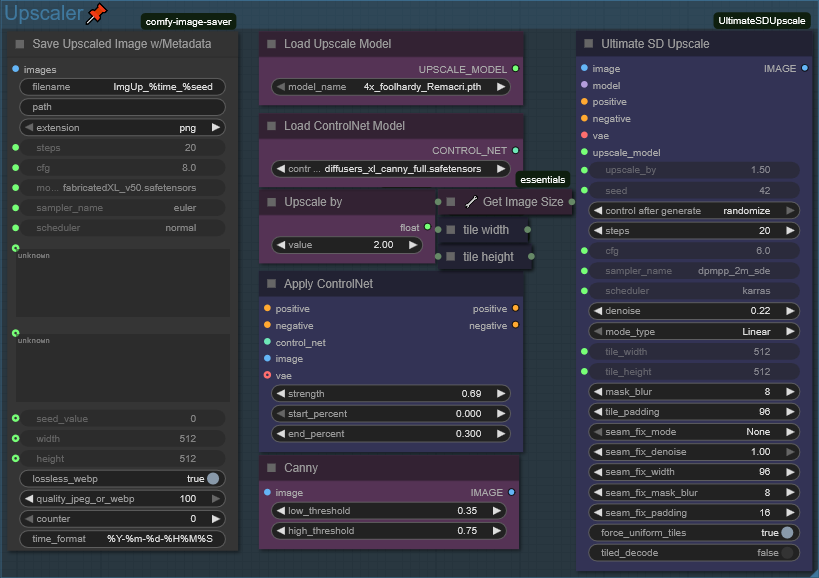Click the images input socket on Save node
The height and width of the screenshot is (578, 819).
[16, 69]
